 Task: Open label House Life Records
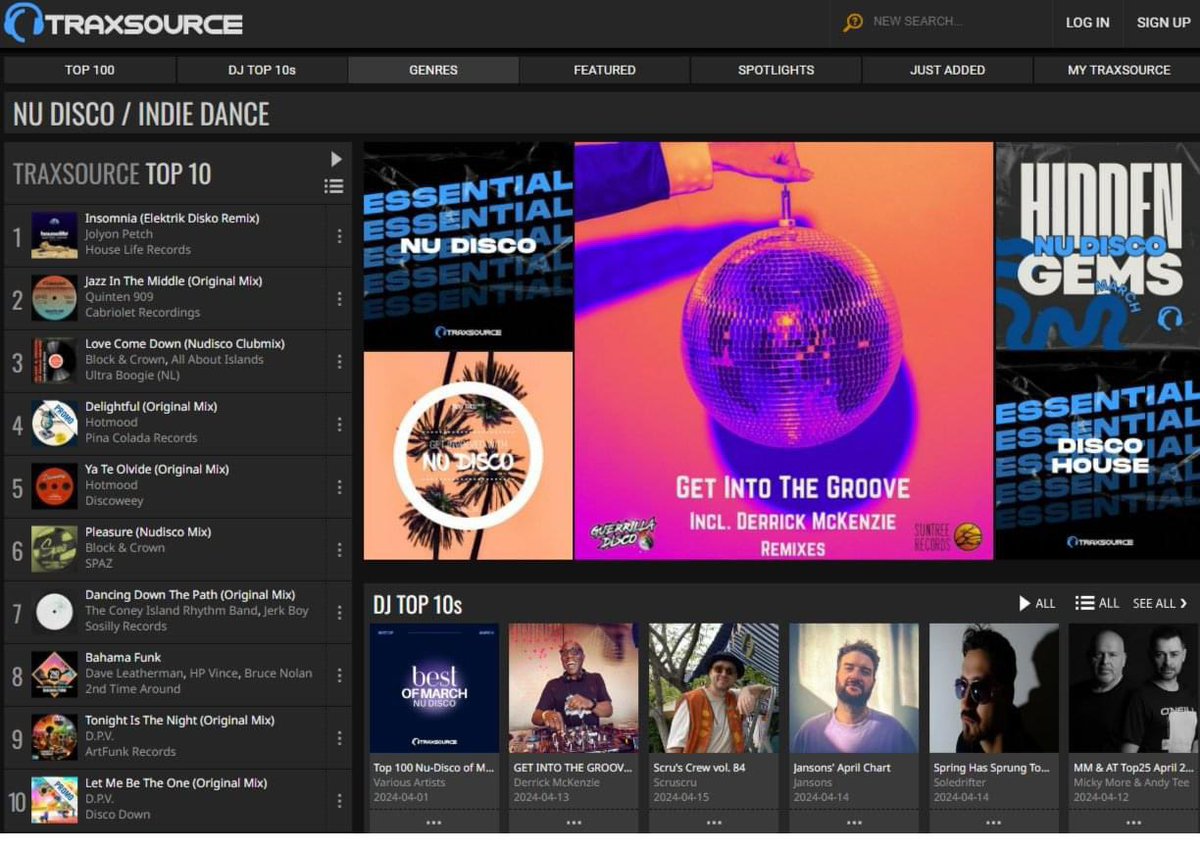coord(138,250)
